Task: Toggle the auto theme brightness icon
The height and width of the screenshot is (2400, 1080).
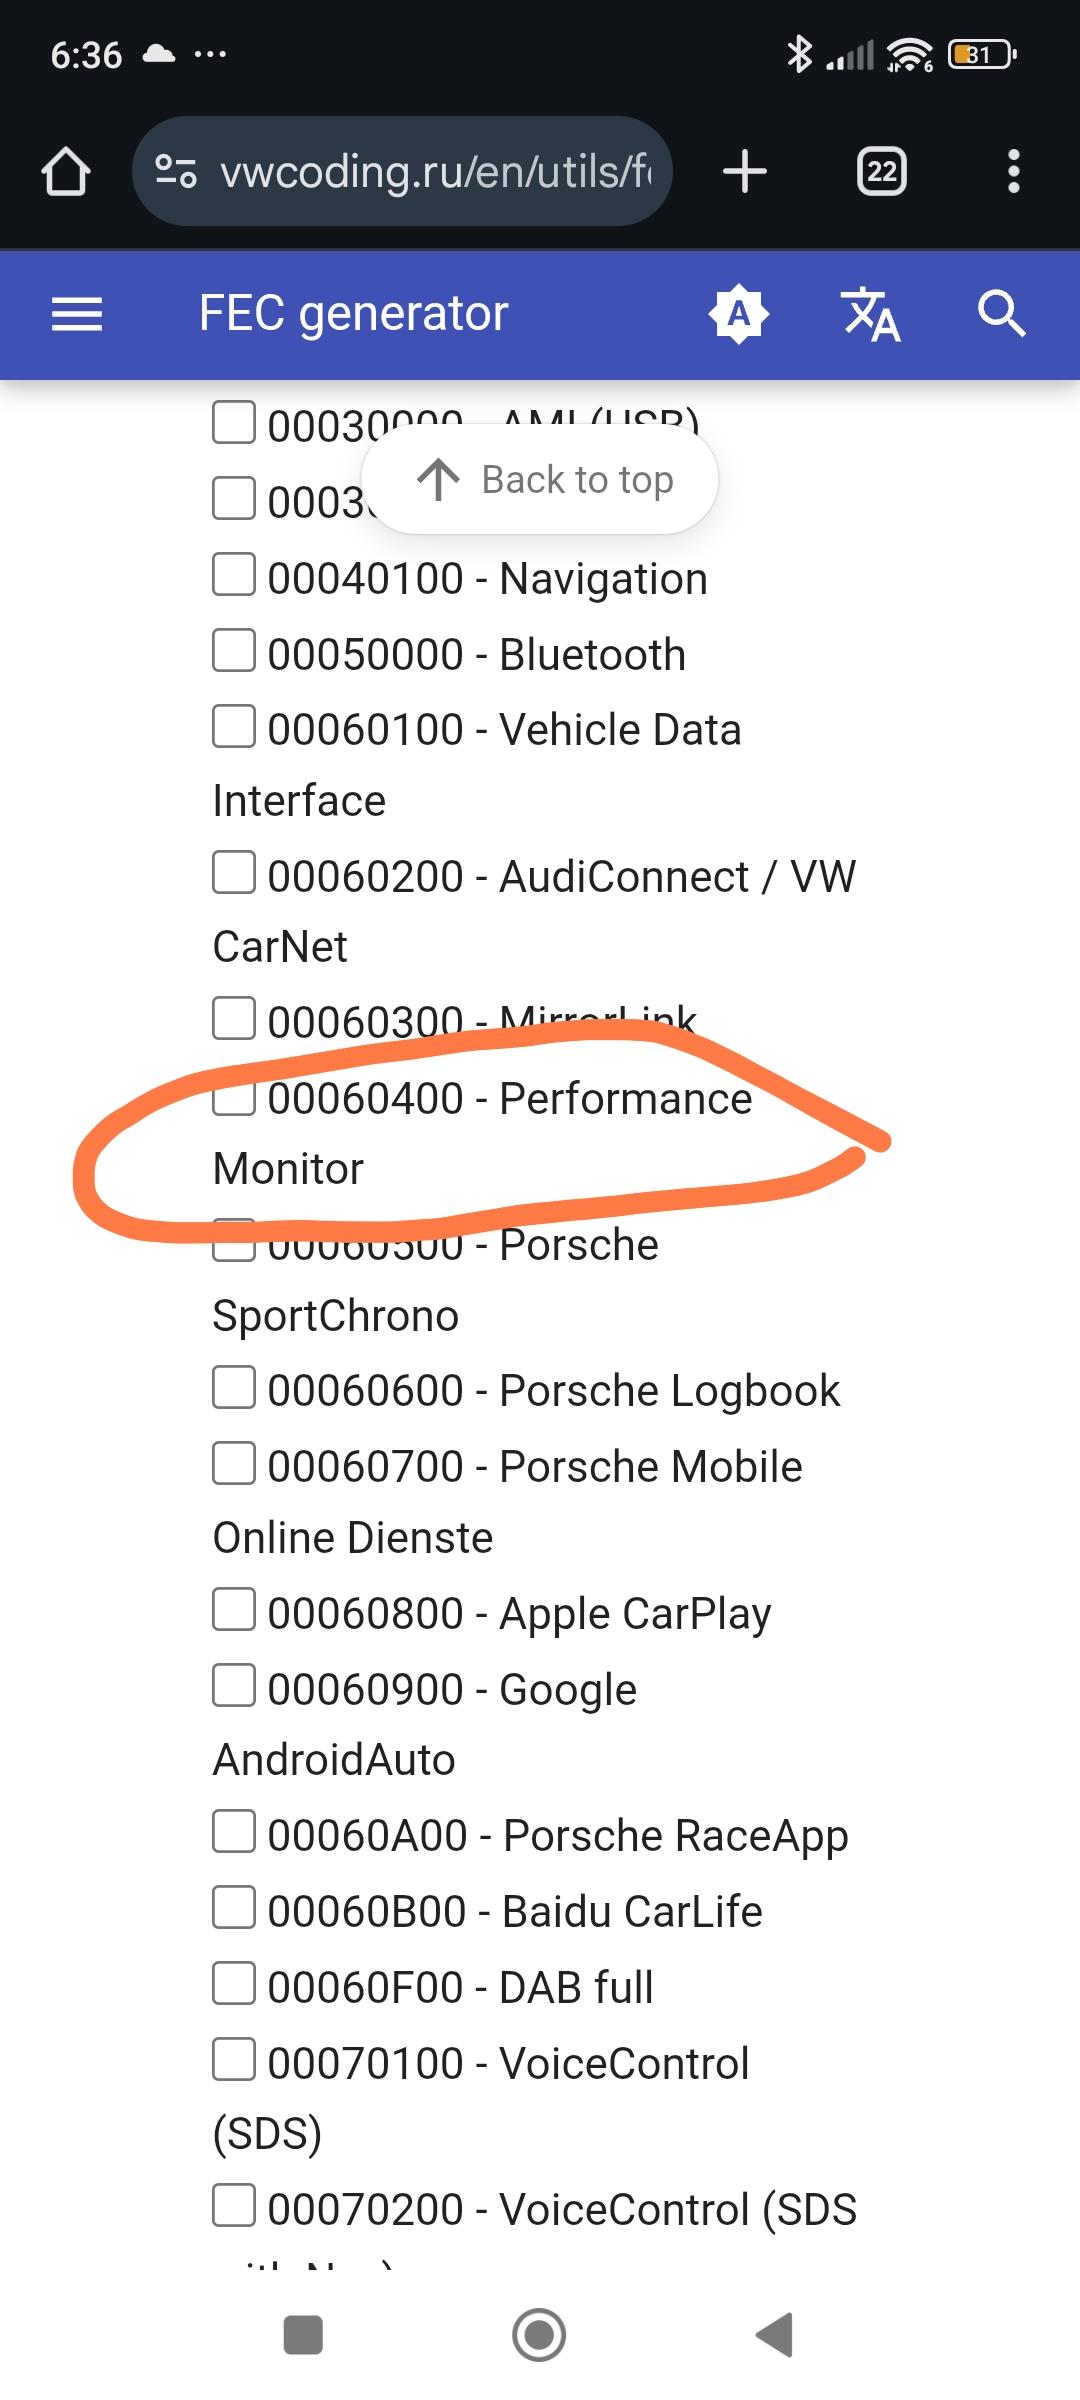Action: [738, 314]
